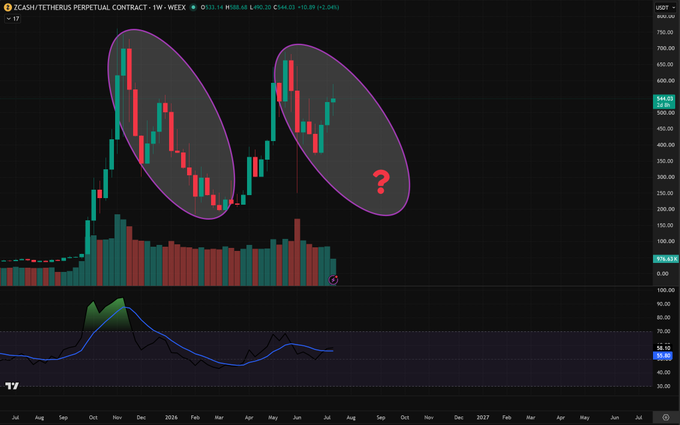680x425 pixels.
Task: Click the 250.00 price axis label
Action: (665, 193)
